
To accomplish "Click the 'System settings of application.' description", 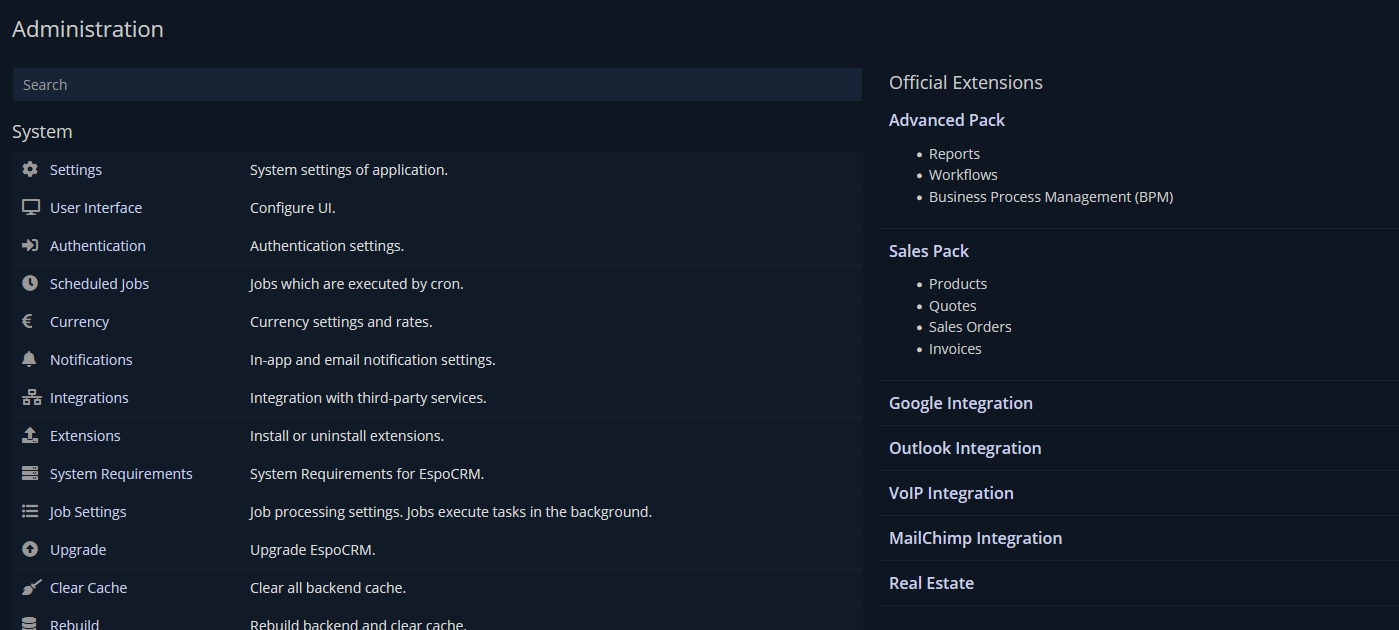I will [349, 170].
